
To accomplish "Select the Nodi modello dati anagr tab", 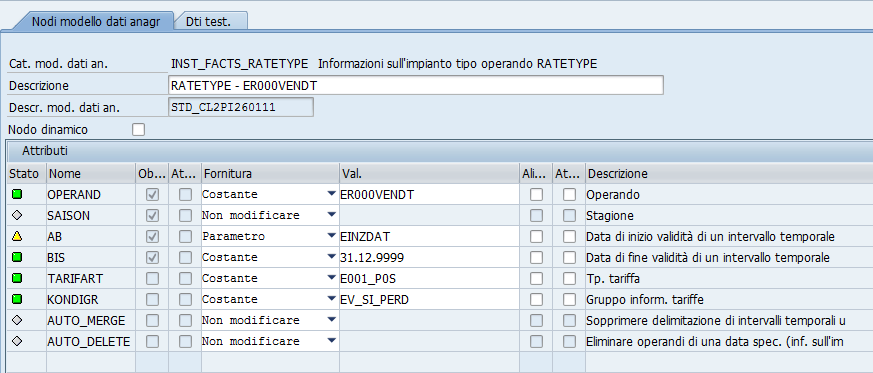I will [x=96, y=21].
